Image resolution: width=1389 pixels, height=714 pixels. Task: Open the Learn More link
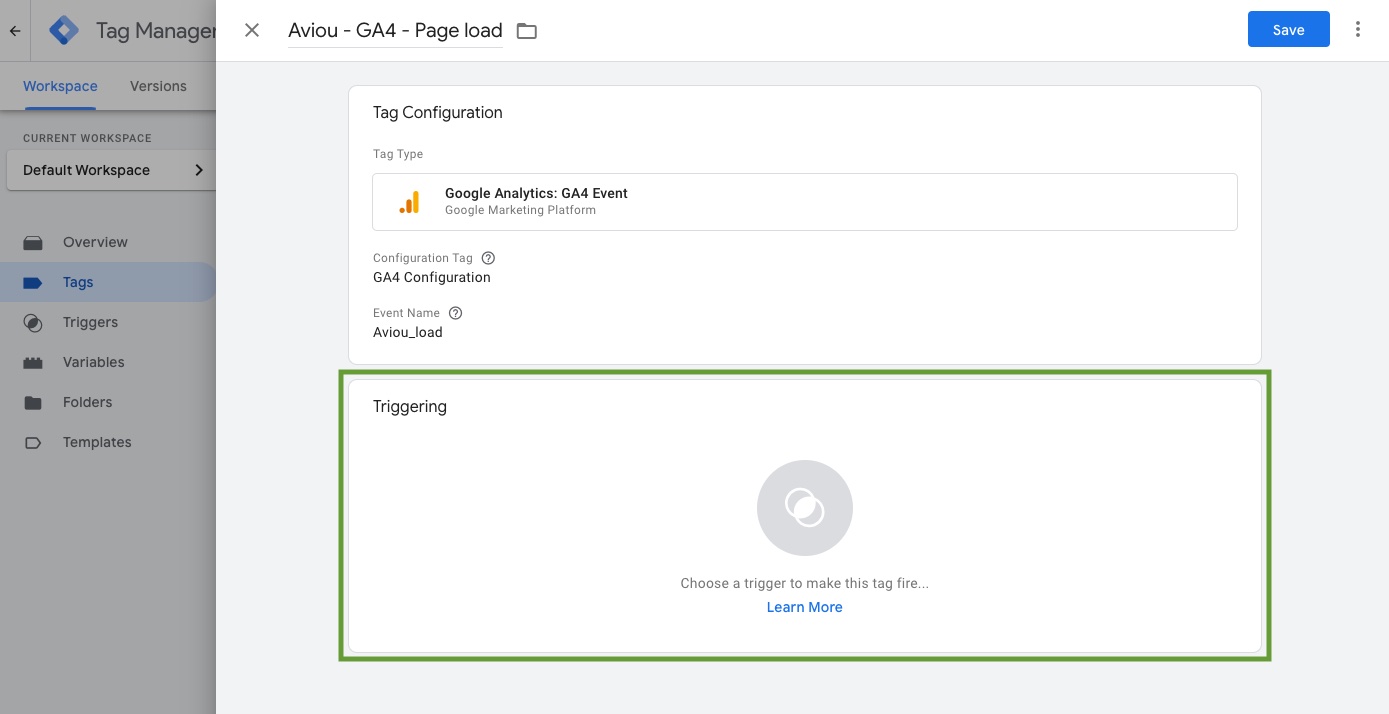[x=805, y=607]
